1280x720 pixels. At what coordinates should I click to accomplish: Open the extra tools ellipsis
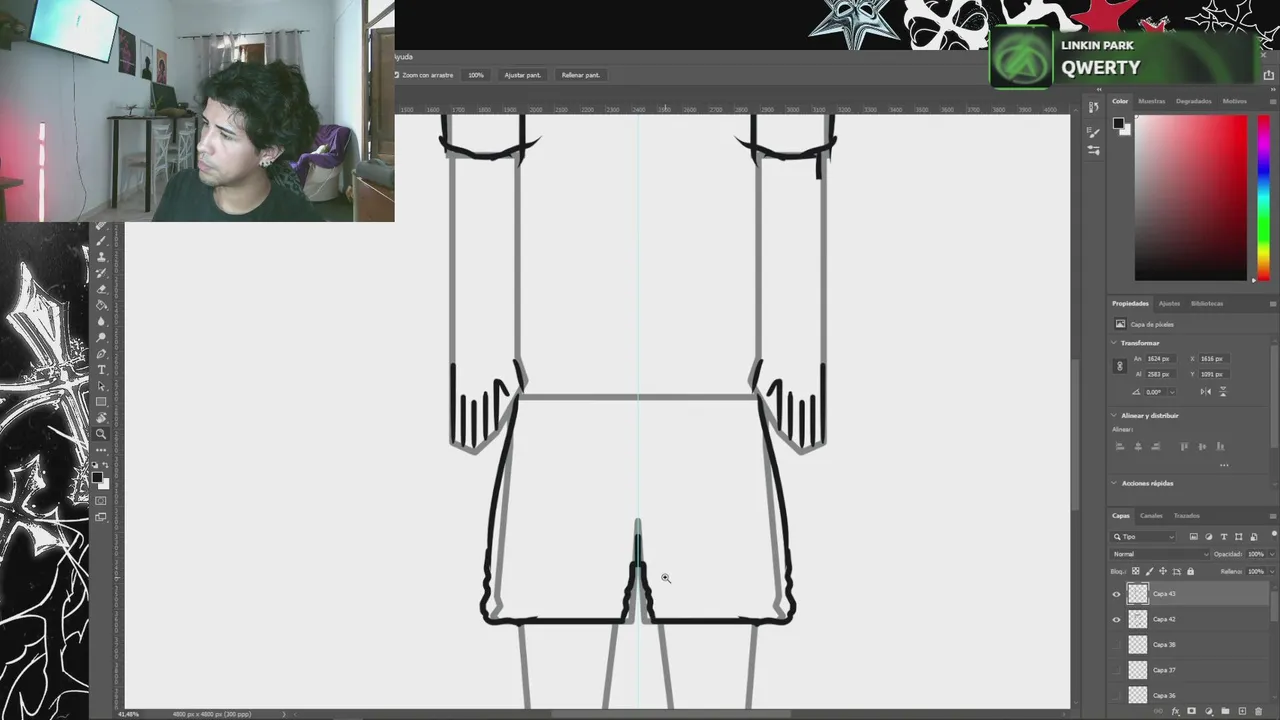101,450
